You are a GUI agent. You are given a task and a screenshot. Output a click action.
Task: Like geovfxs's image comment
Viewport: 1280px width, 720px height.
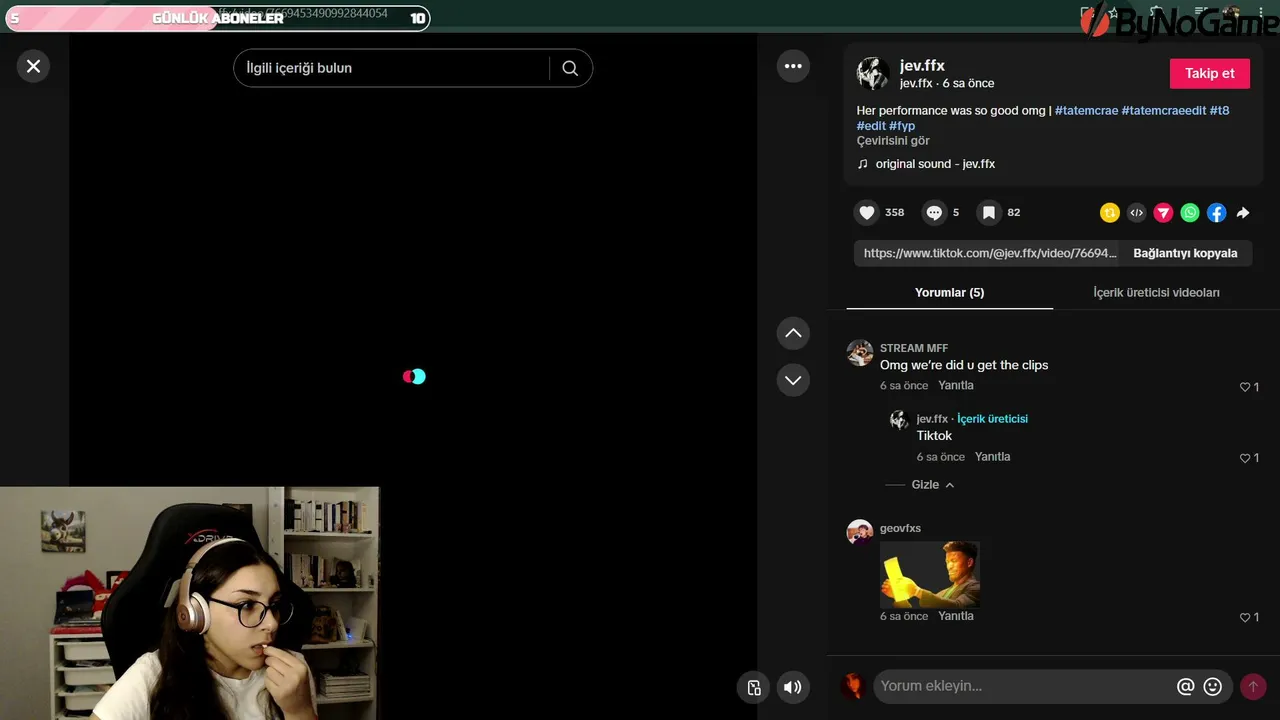[1245, 618]
